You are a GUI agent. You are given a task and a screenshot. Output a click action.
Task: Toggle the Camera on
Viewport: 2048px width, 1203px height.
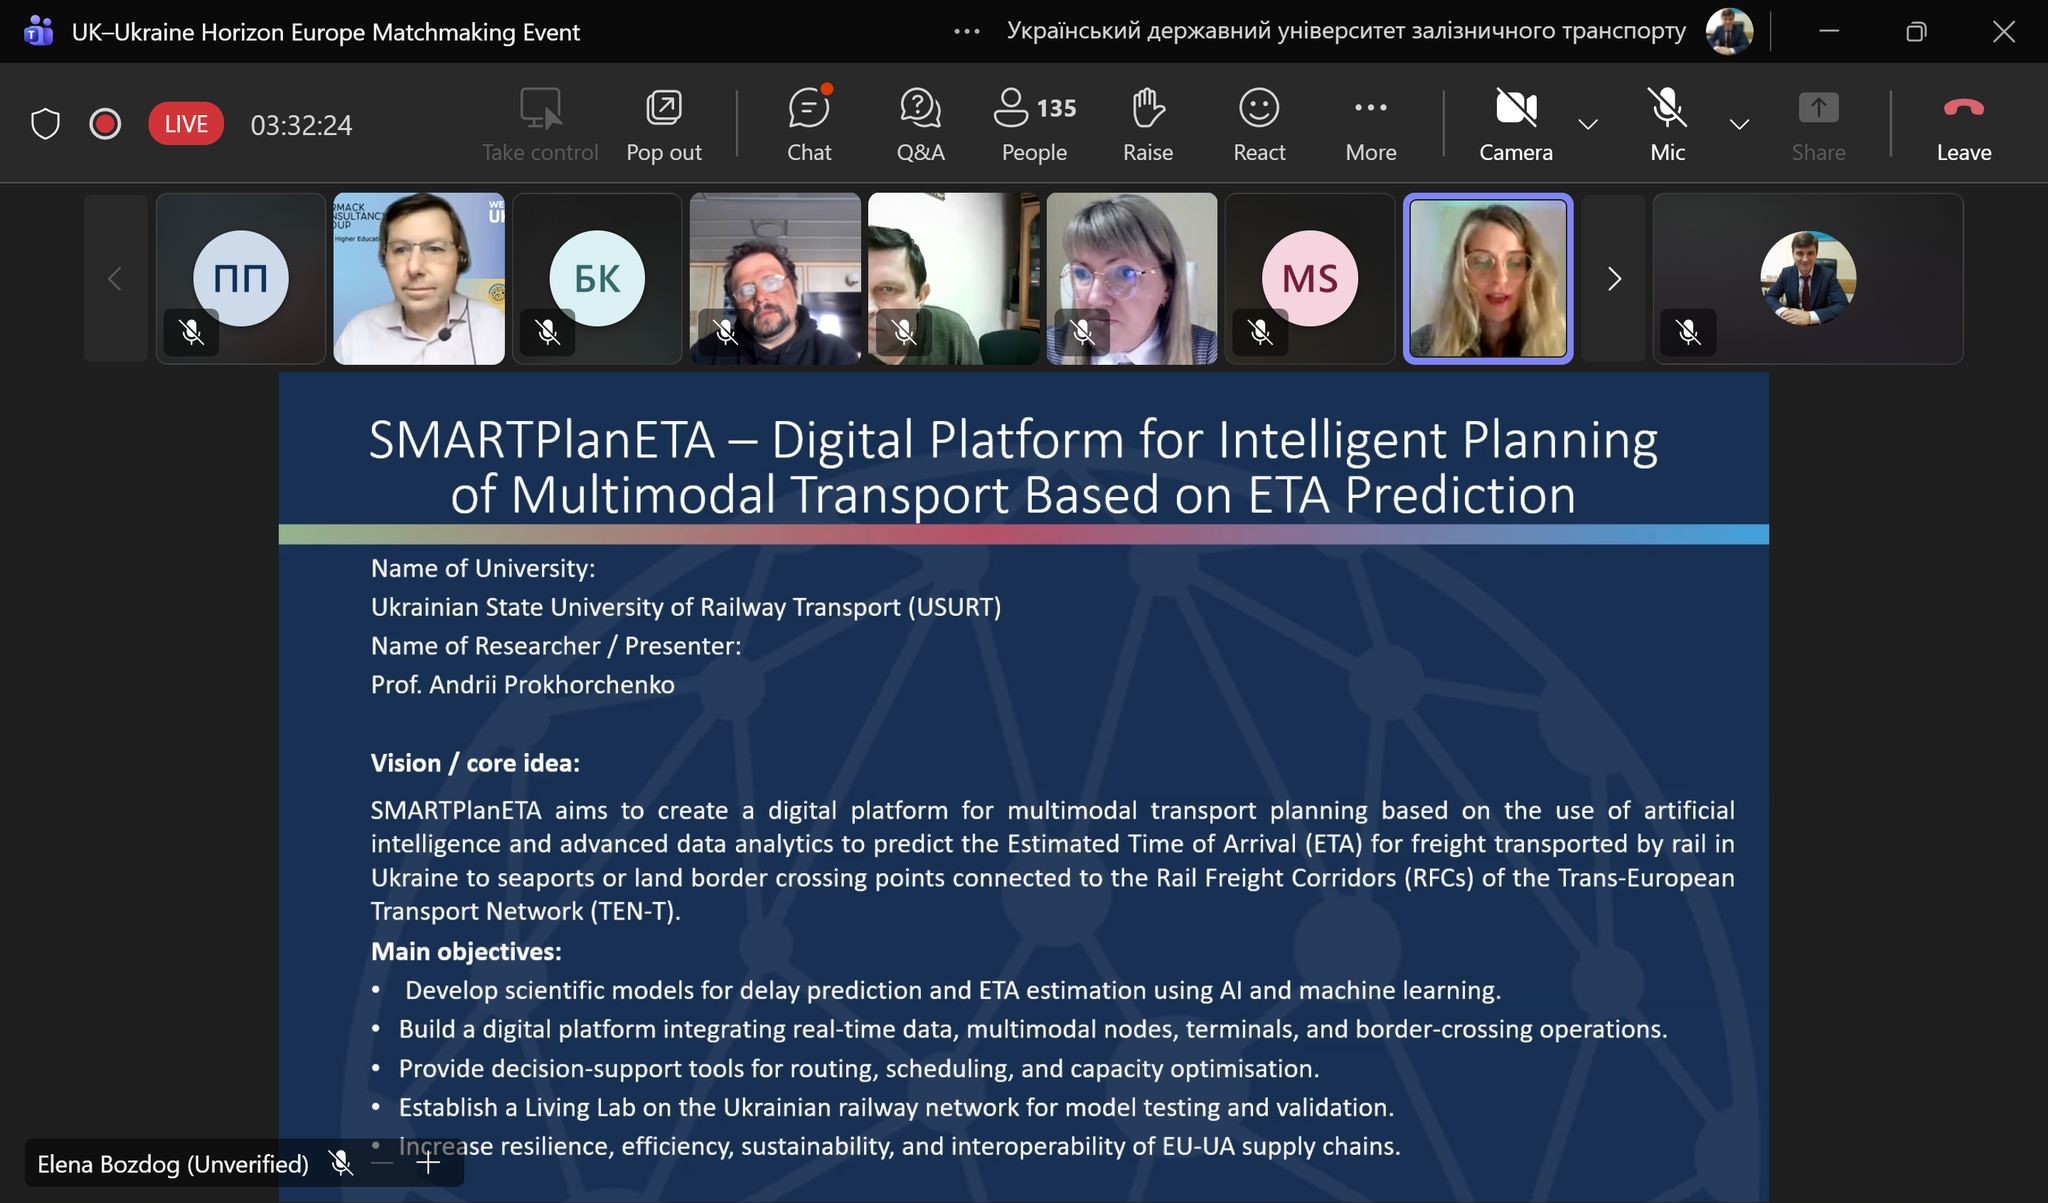1515,124
